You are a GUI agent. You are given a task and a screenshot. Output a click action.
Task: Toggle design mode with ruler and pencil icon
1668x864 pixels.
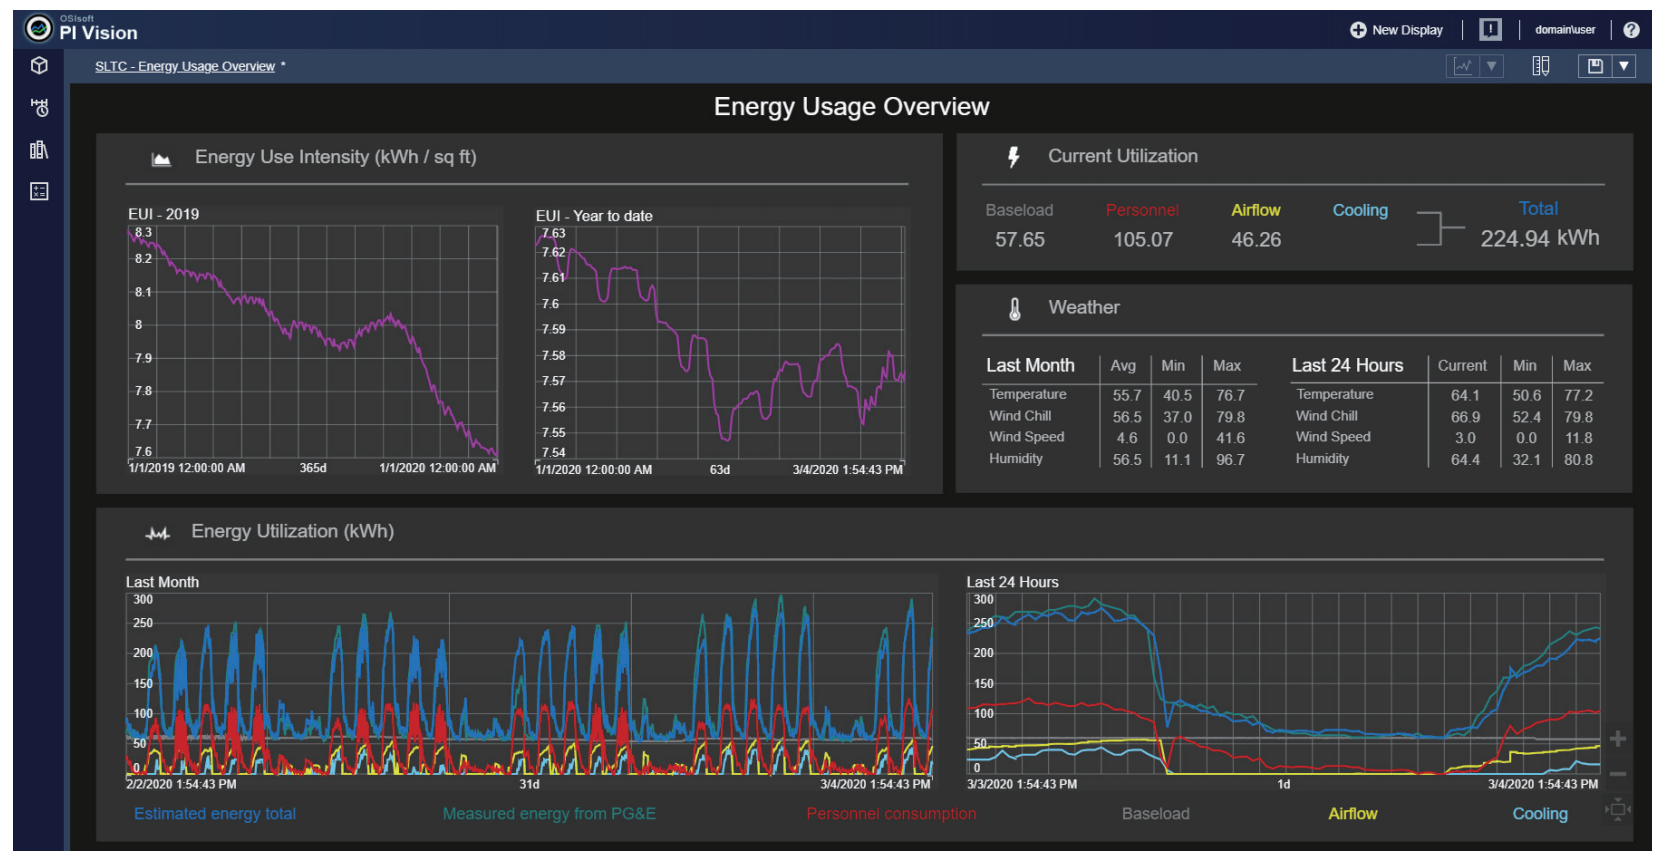[x=1541, y=66]
